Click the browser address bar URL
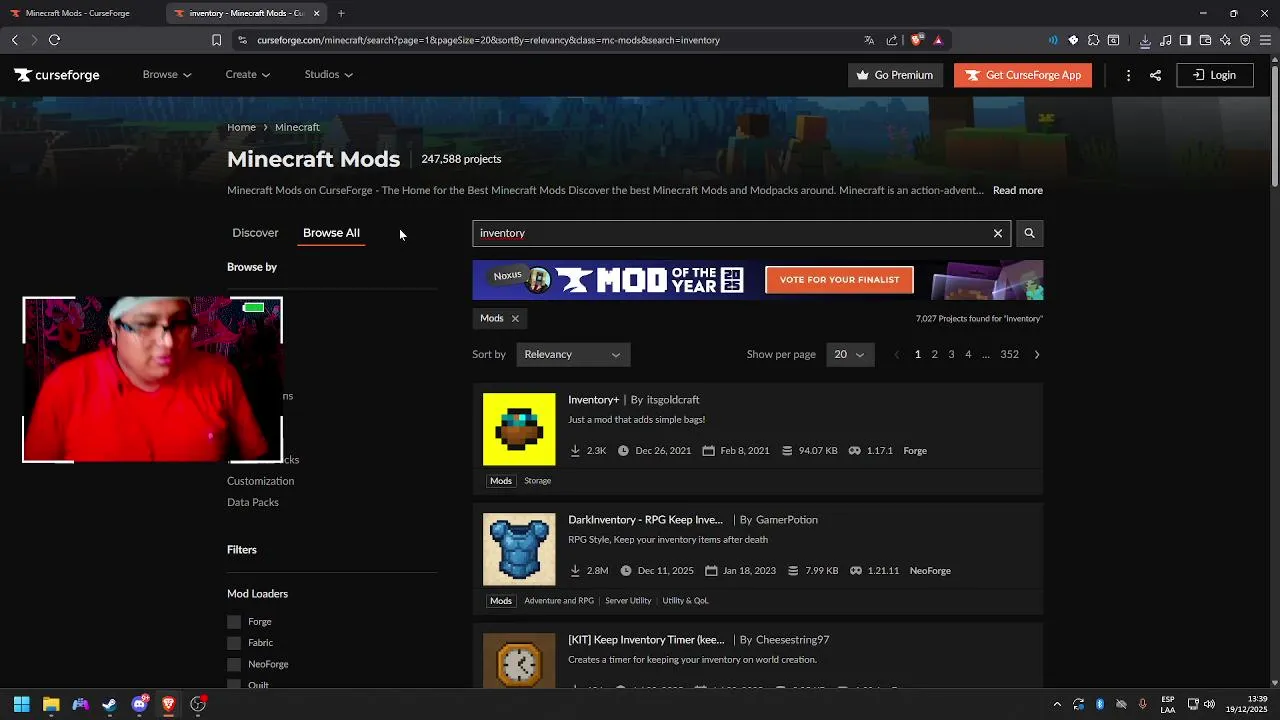This screenshot has height=720, width=1280. tap(488, 40)
